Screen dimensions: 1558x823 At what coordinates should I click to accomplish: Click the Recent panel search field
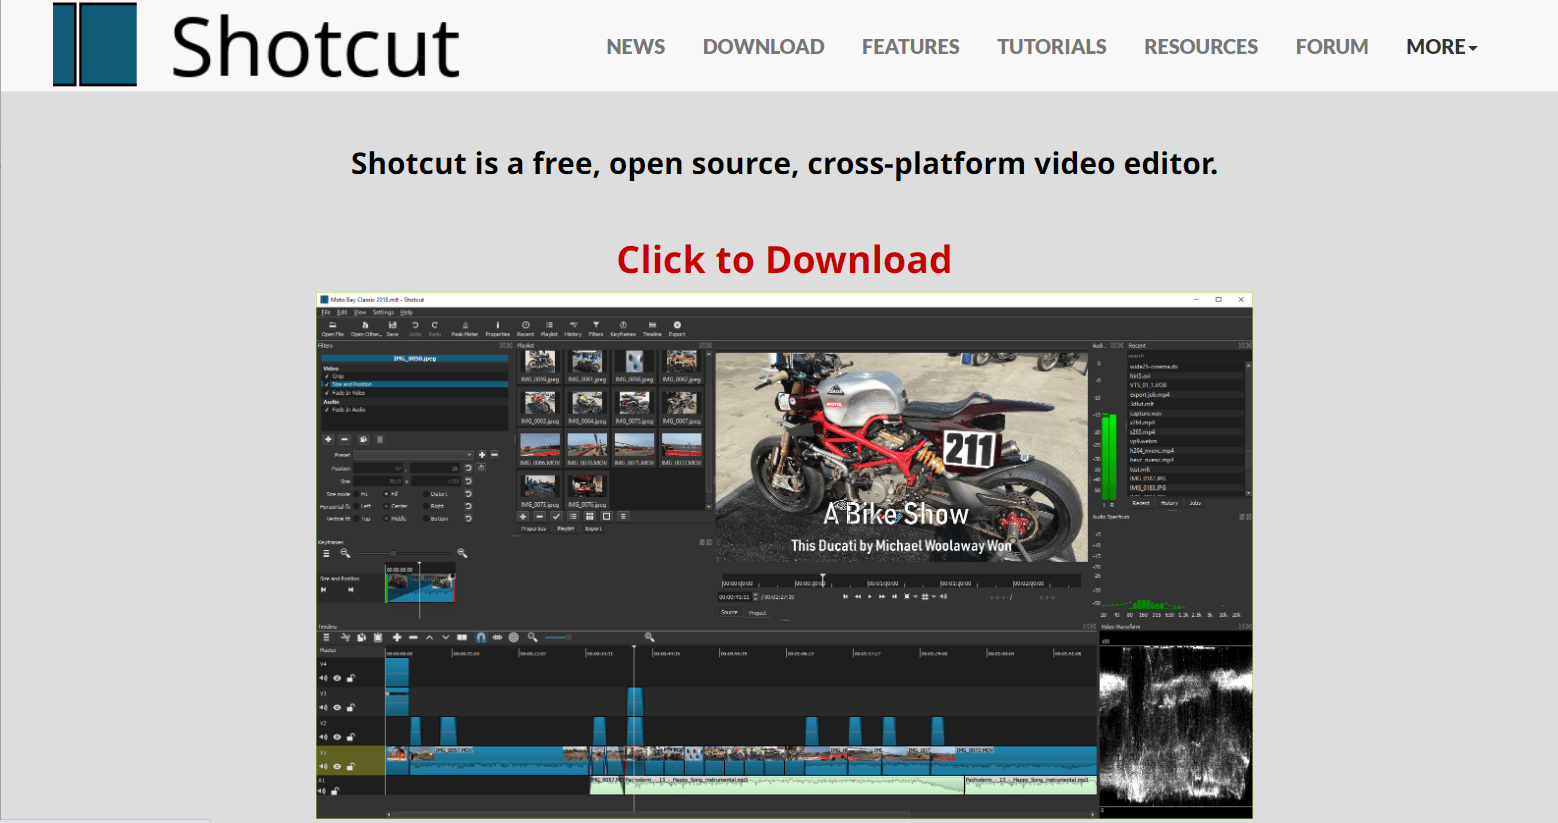[x=1188, y=356]
